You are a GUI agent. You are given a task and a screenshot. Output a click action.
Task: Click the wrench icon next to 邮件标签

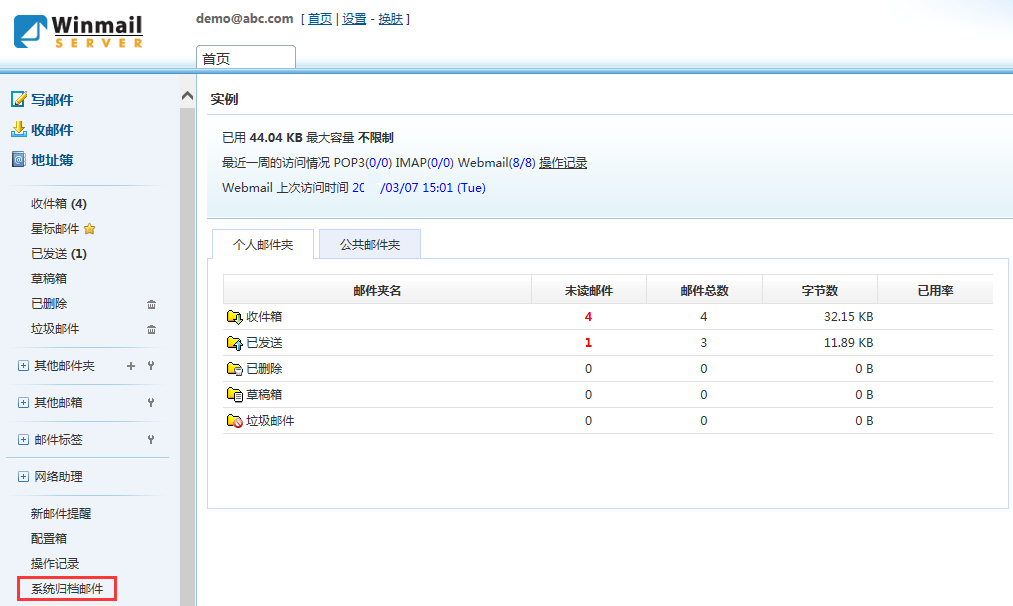click(x=151, y=439)
